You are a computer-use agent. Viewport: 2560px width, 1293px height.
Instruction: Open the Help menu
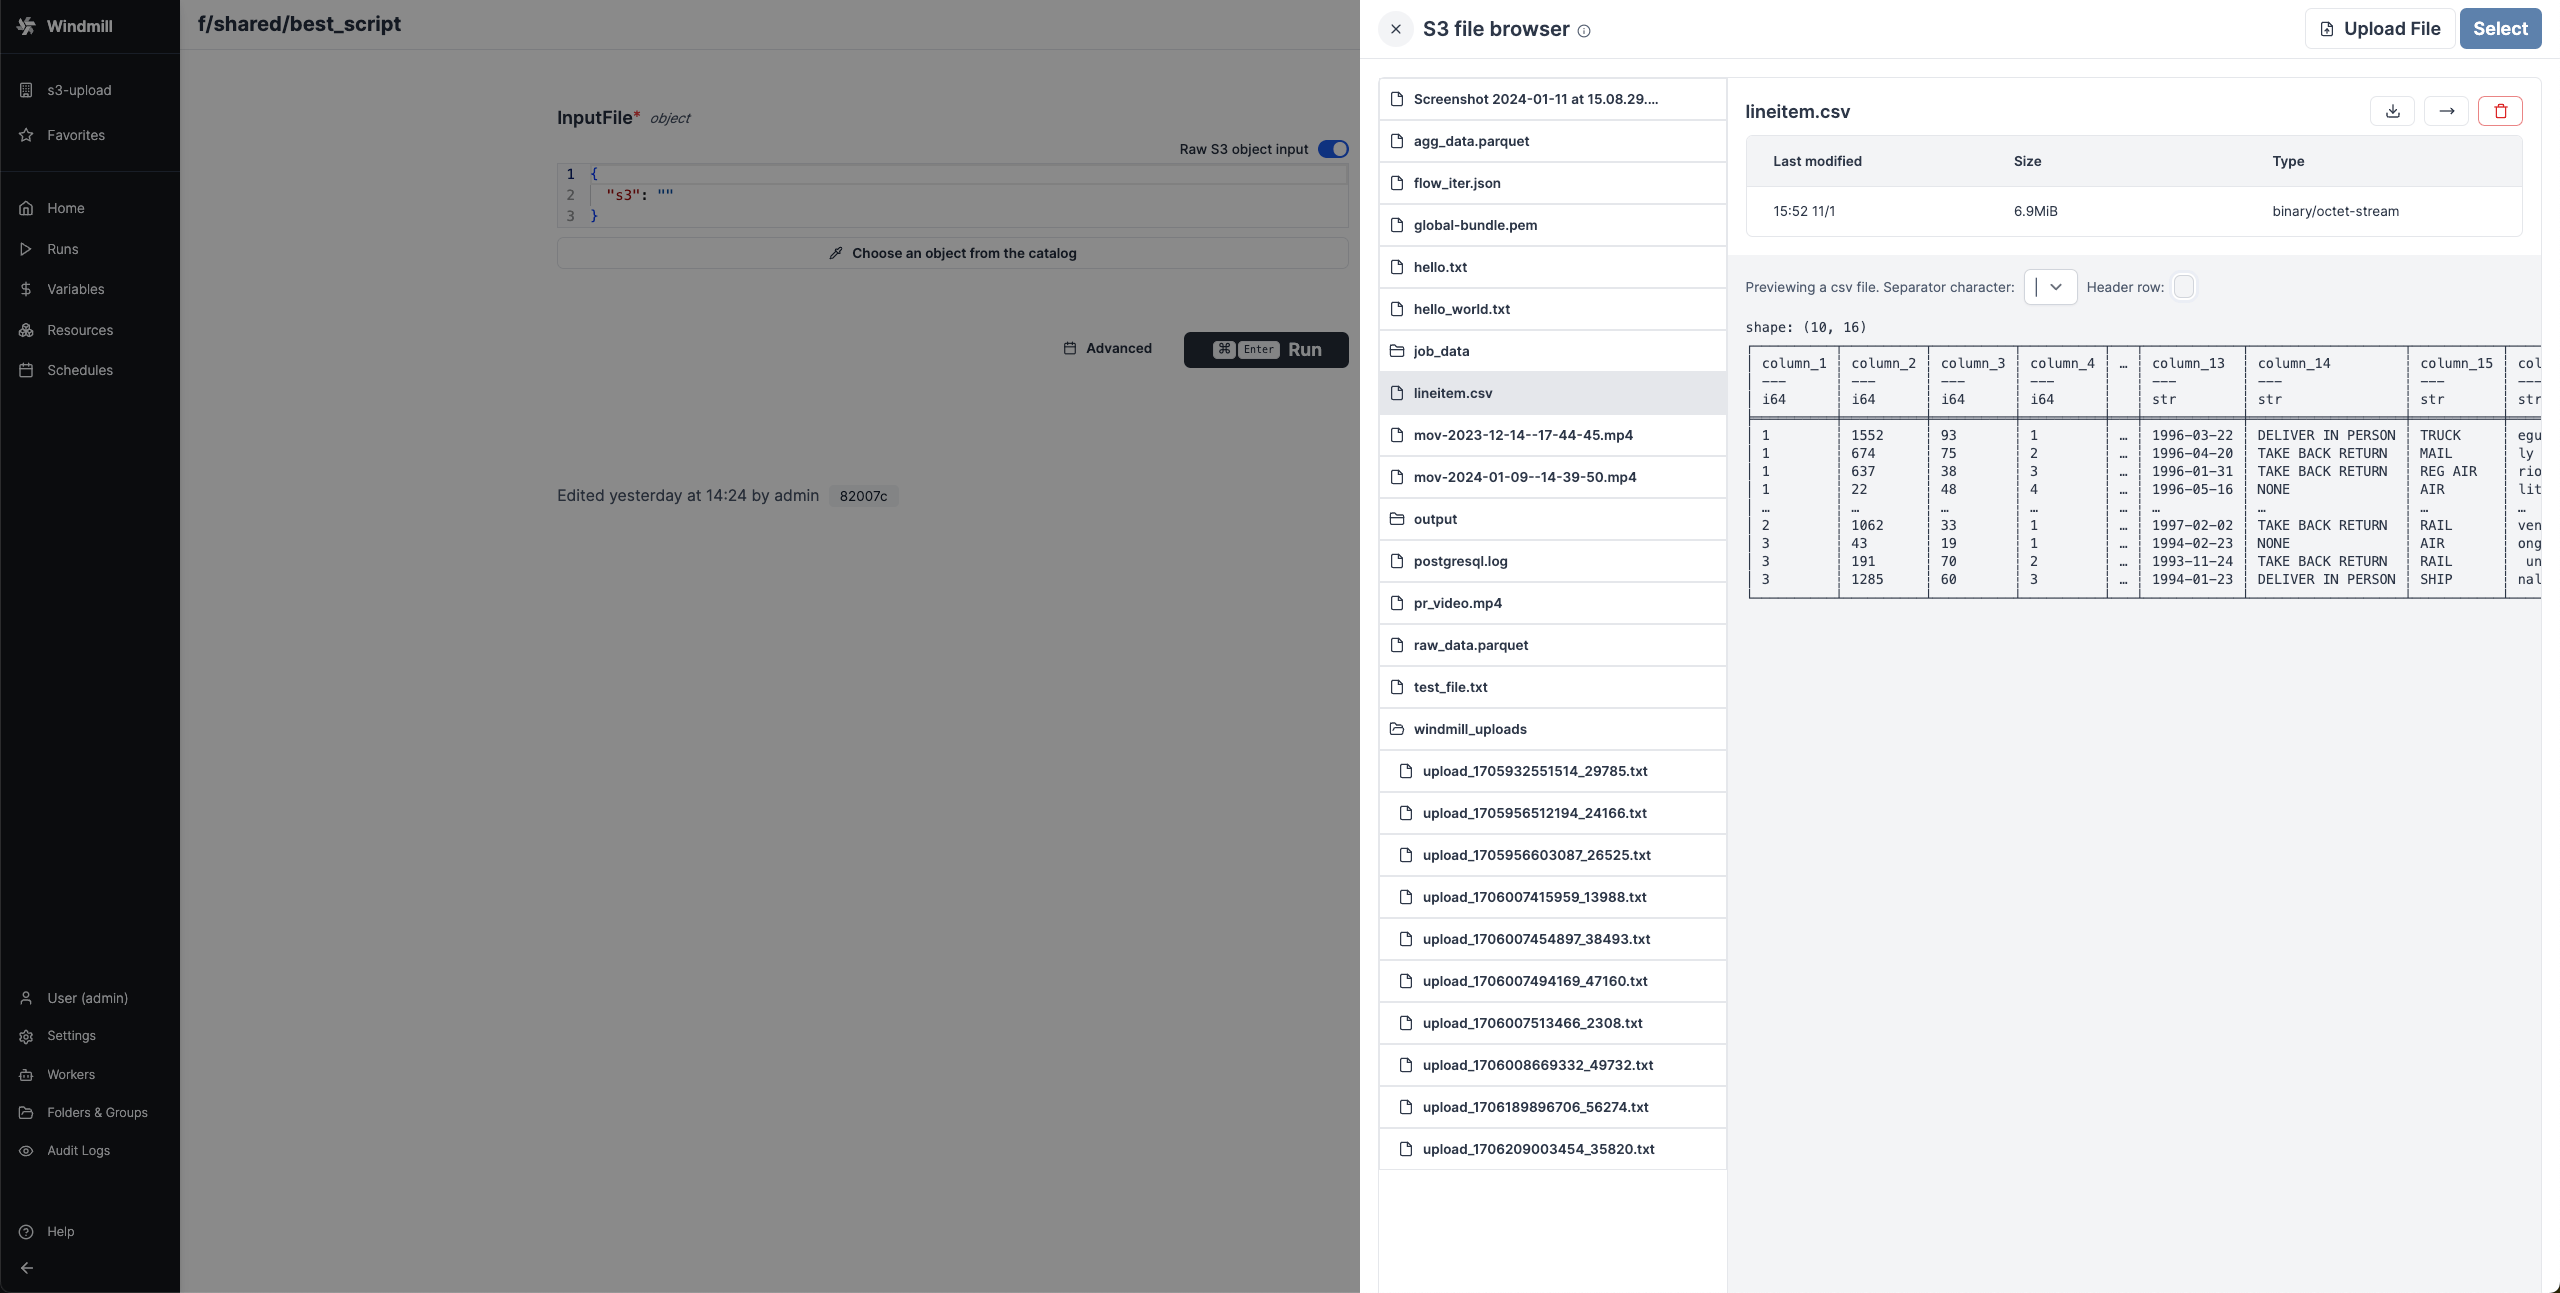[90, 1232]
